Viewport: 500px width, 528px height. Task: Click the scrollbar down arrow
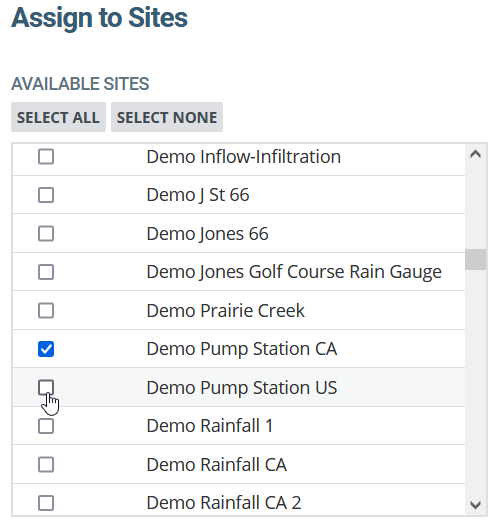tap(475, 505)
